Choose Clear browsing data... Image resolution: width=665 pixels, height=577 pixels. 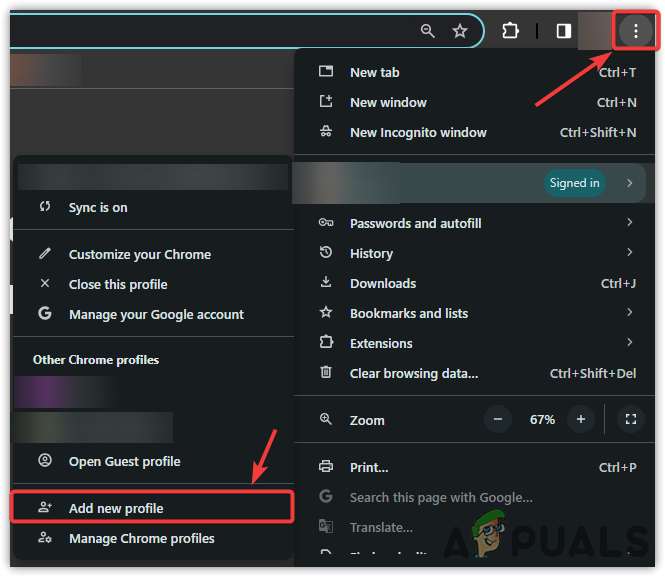click(x=474, y=373)
